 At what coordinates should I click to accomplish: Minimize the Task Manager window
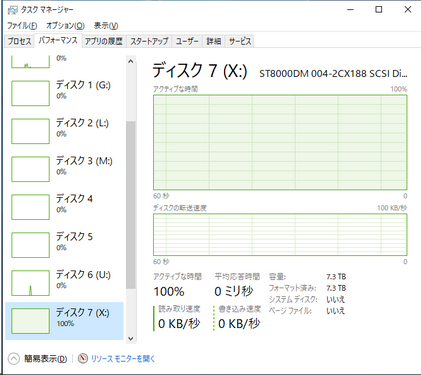350,10
